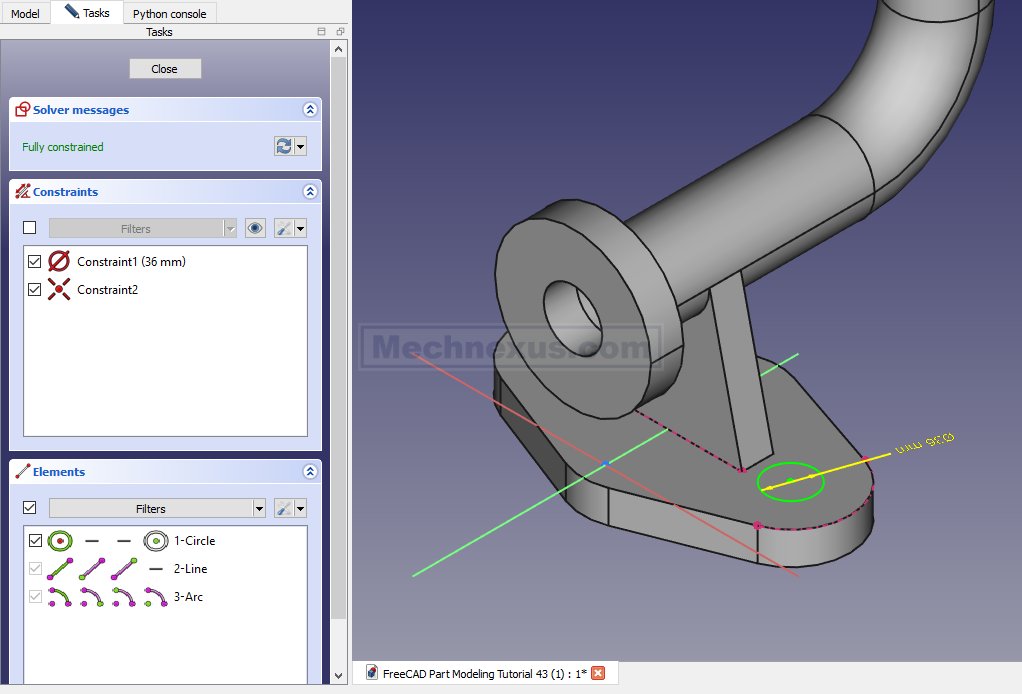Screen dimensions: 1022x694
Task: Click the coincident icon of Constraint2
Action: [x=60, y=290]
